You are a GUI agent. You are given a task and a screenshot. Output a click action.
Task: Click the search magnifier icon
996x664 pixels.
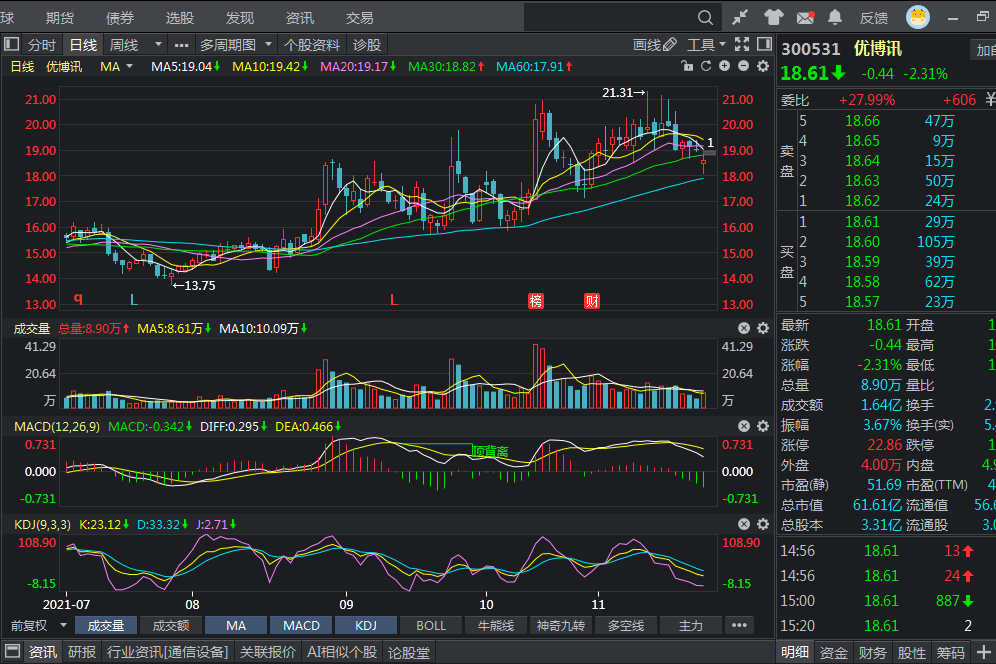pyautogui.click(x=705, y=18)
